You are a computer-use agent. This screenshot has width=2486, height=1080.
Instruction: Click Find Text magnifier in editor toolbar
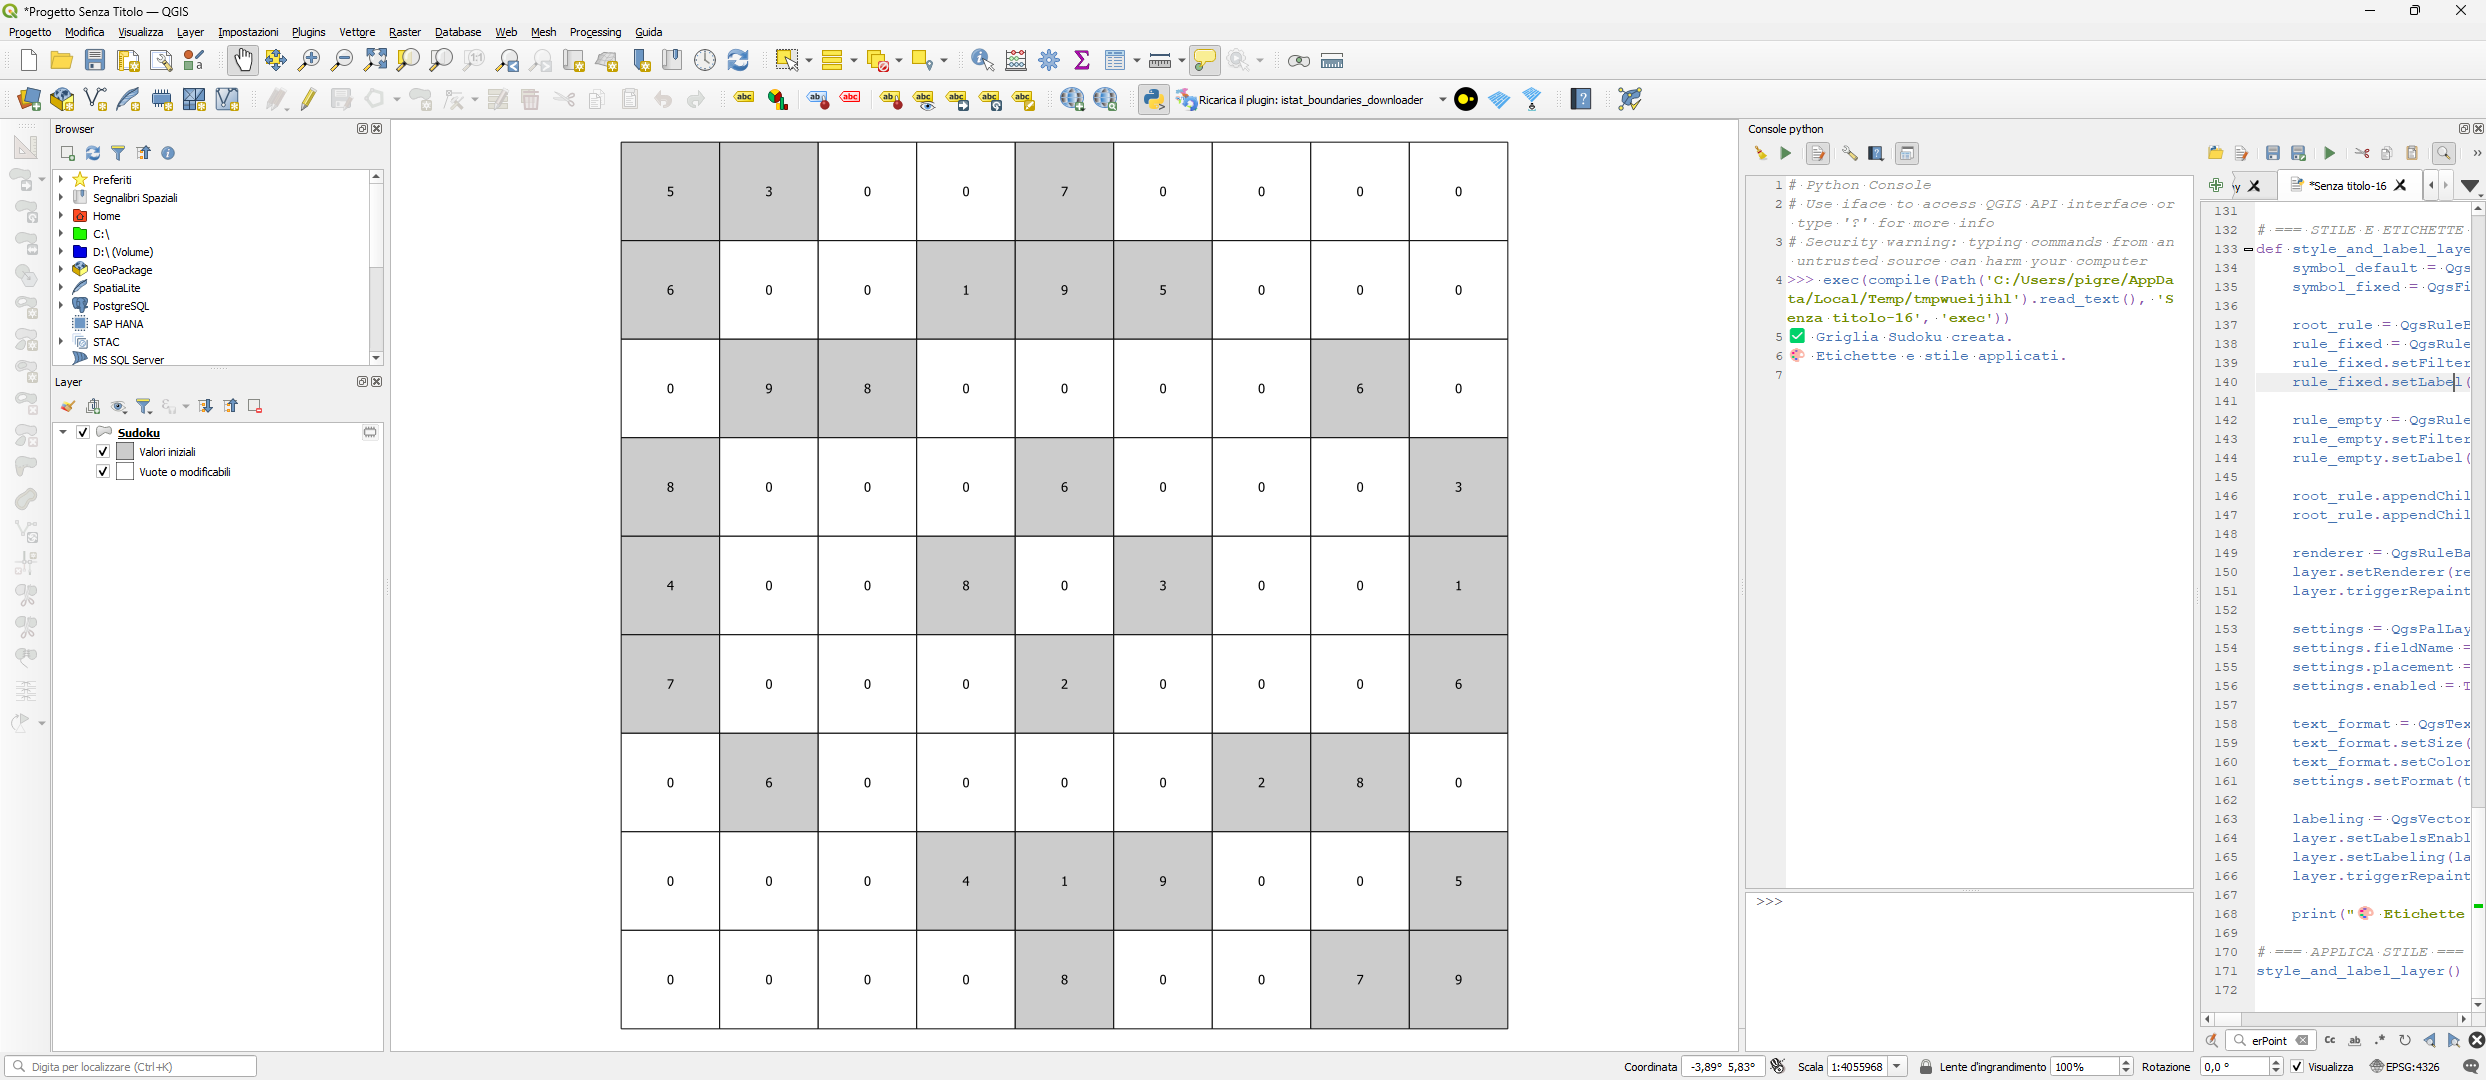2443,153
